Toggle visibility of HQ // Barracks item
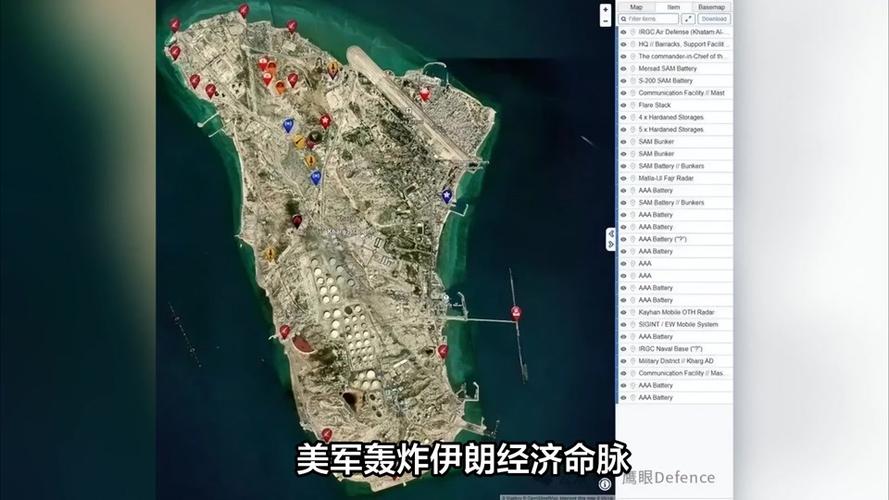The image size is (889, 500). pos(624,44)
